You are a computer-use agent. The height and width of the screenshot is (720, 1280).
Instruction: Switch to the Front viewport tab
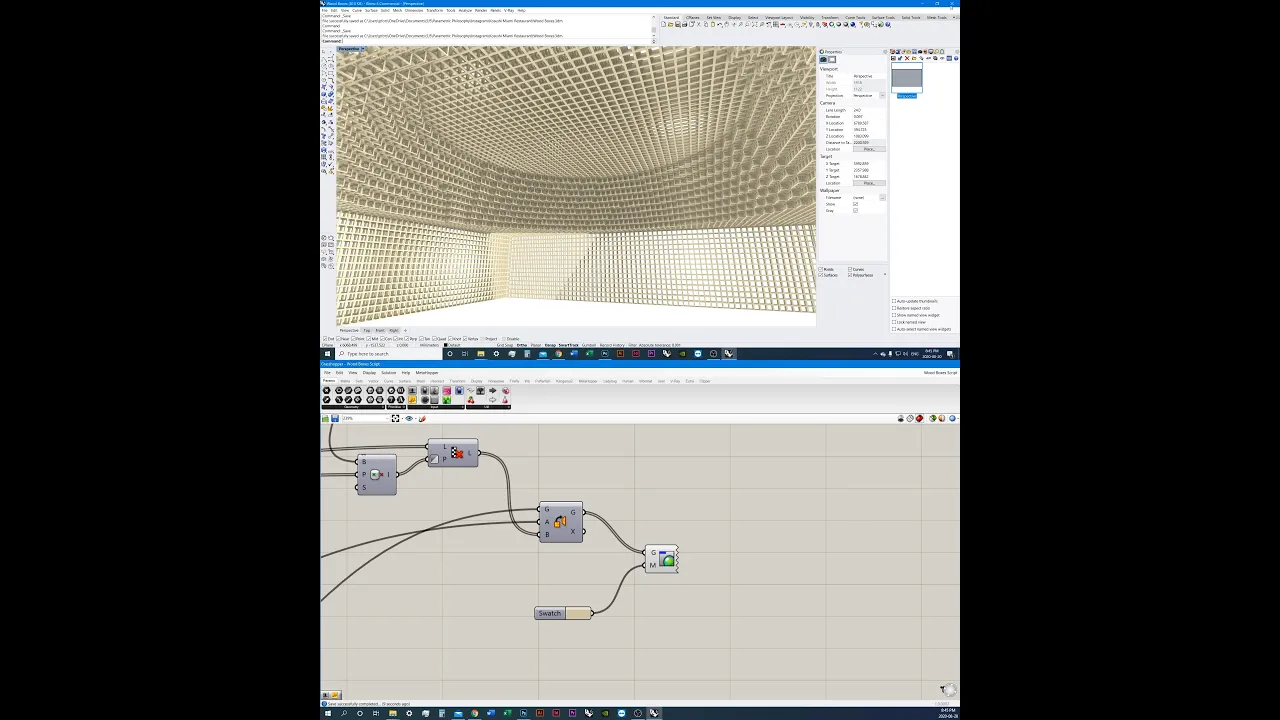(x=379, y=330)
